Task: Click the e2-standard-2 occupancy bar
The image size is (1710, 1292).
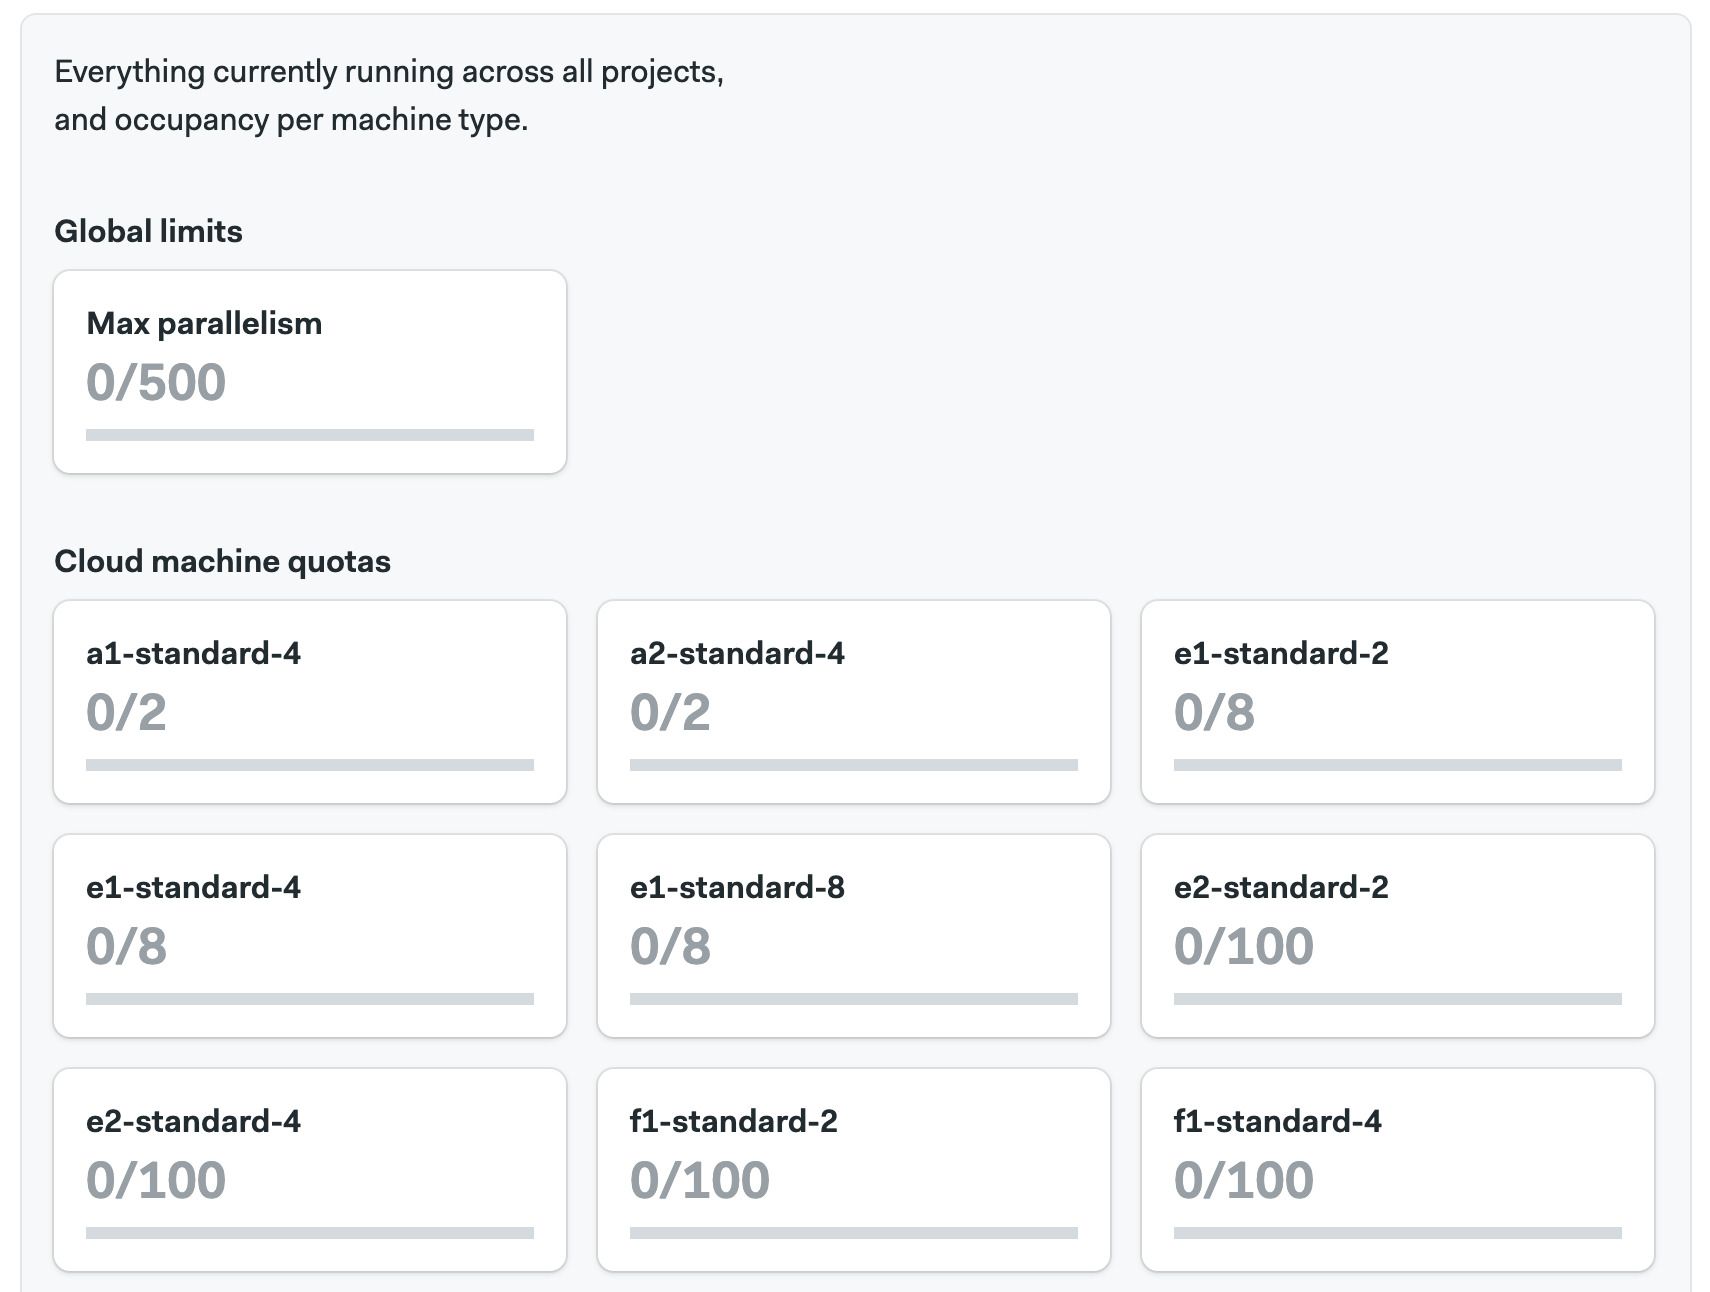Action: point(1397,999)
